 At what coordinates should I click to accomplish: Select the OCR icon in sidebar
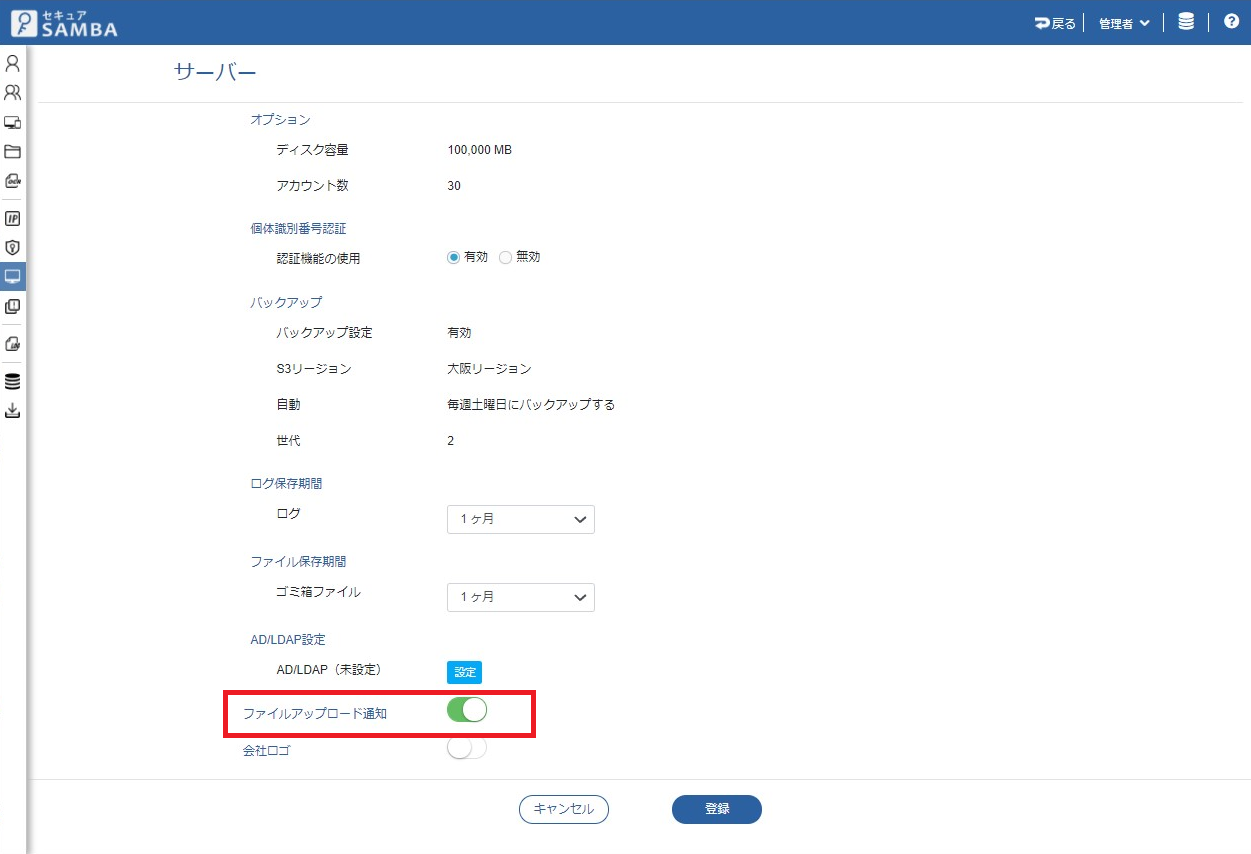point(12,181)
